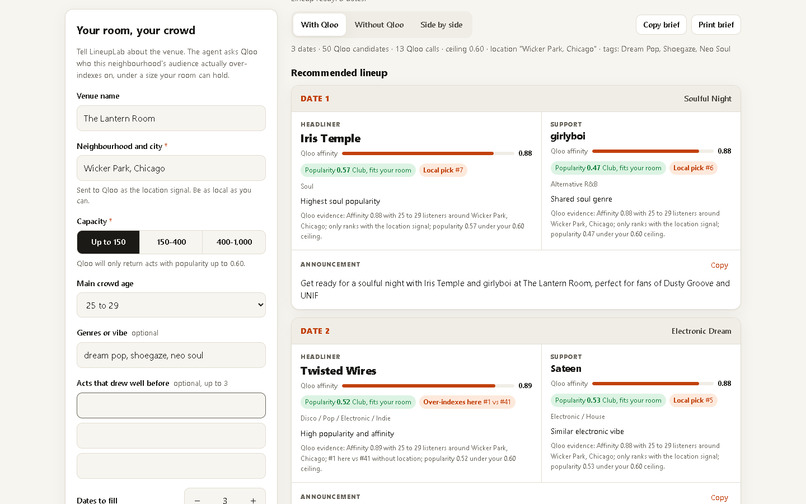This screenshot has height=504, width=806.
Task: Click the Popularity 0.53 badge
Action: [608, 401]
